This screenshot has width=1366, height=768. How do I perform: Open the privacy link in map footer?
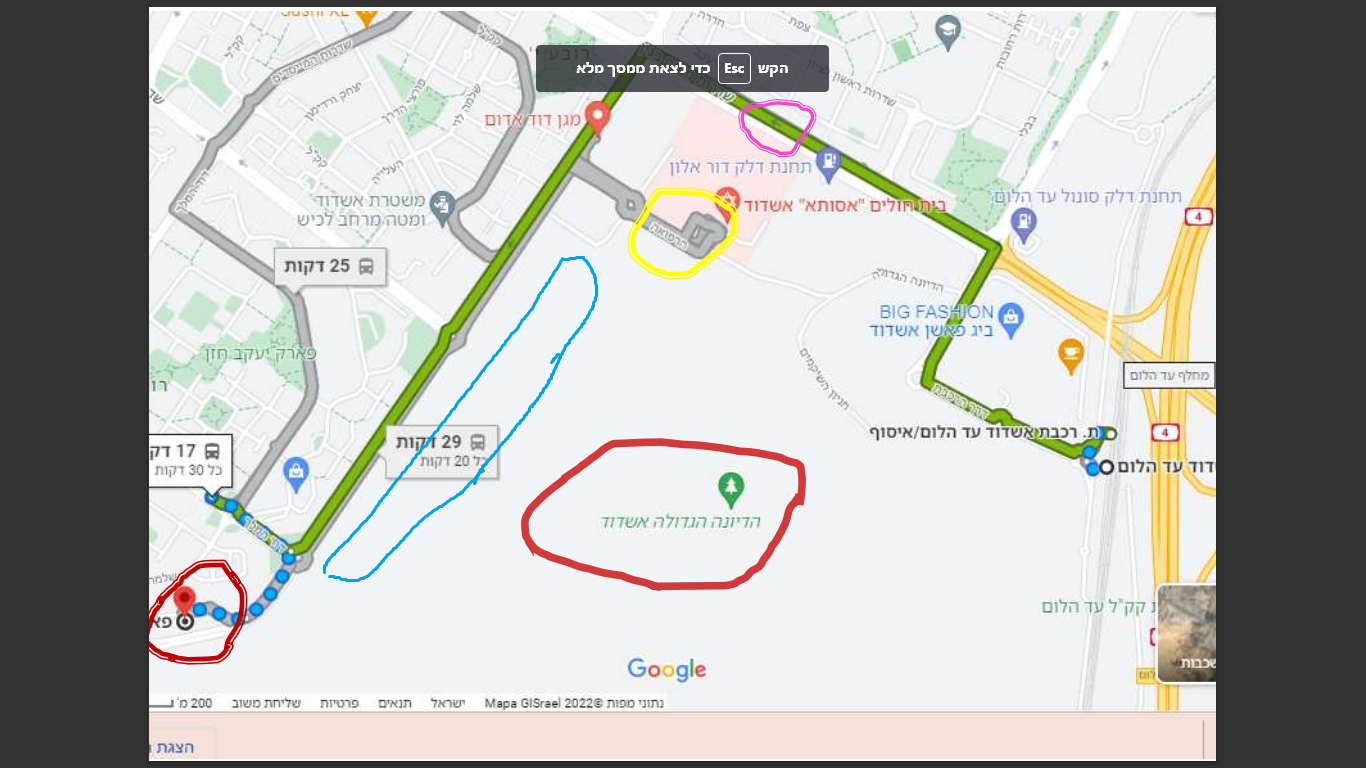(339, 703)
